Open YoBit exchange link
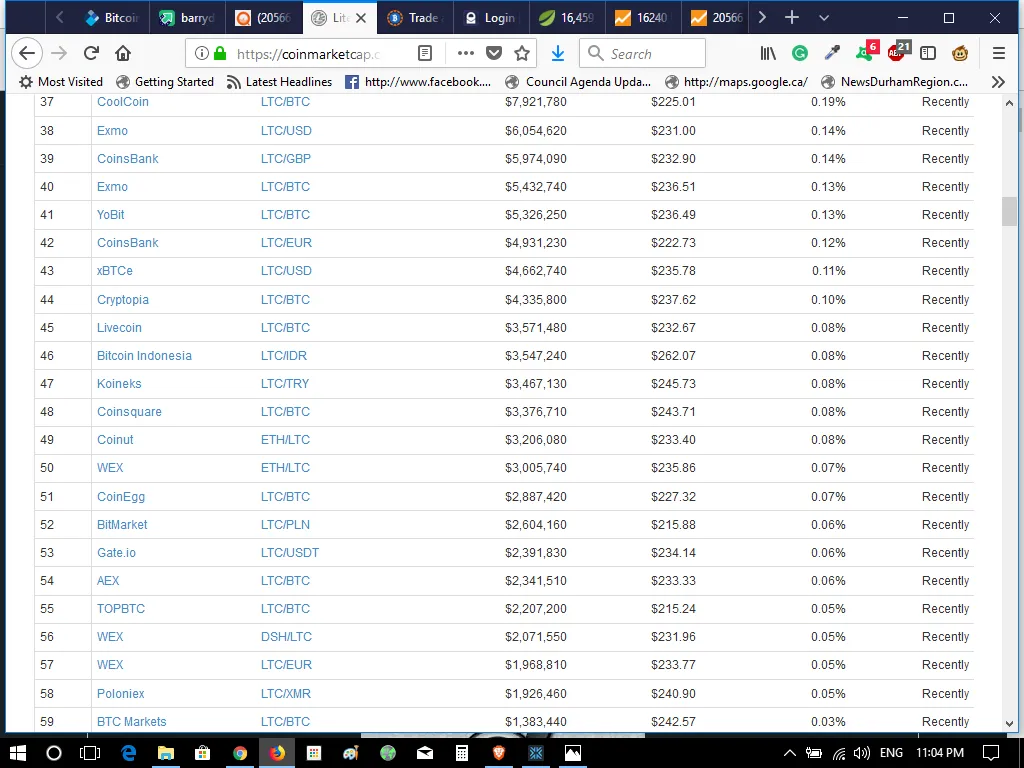This screenshot has height=768, width=1024. pyautogui.click(x=110, y=215)
